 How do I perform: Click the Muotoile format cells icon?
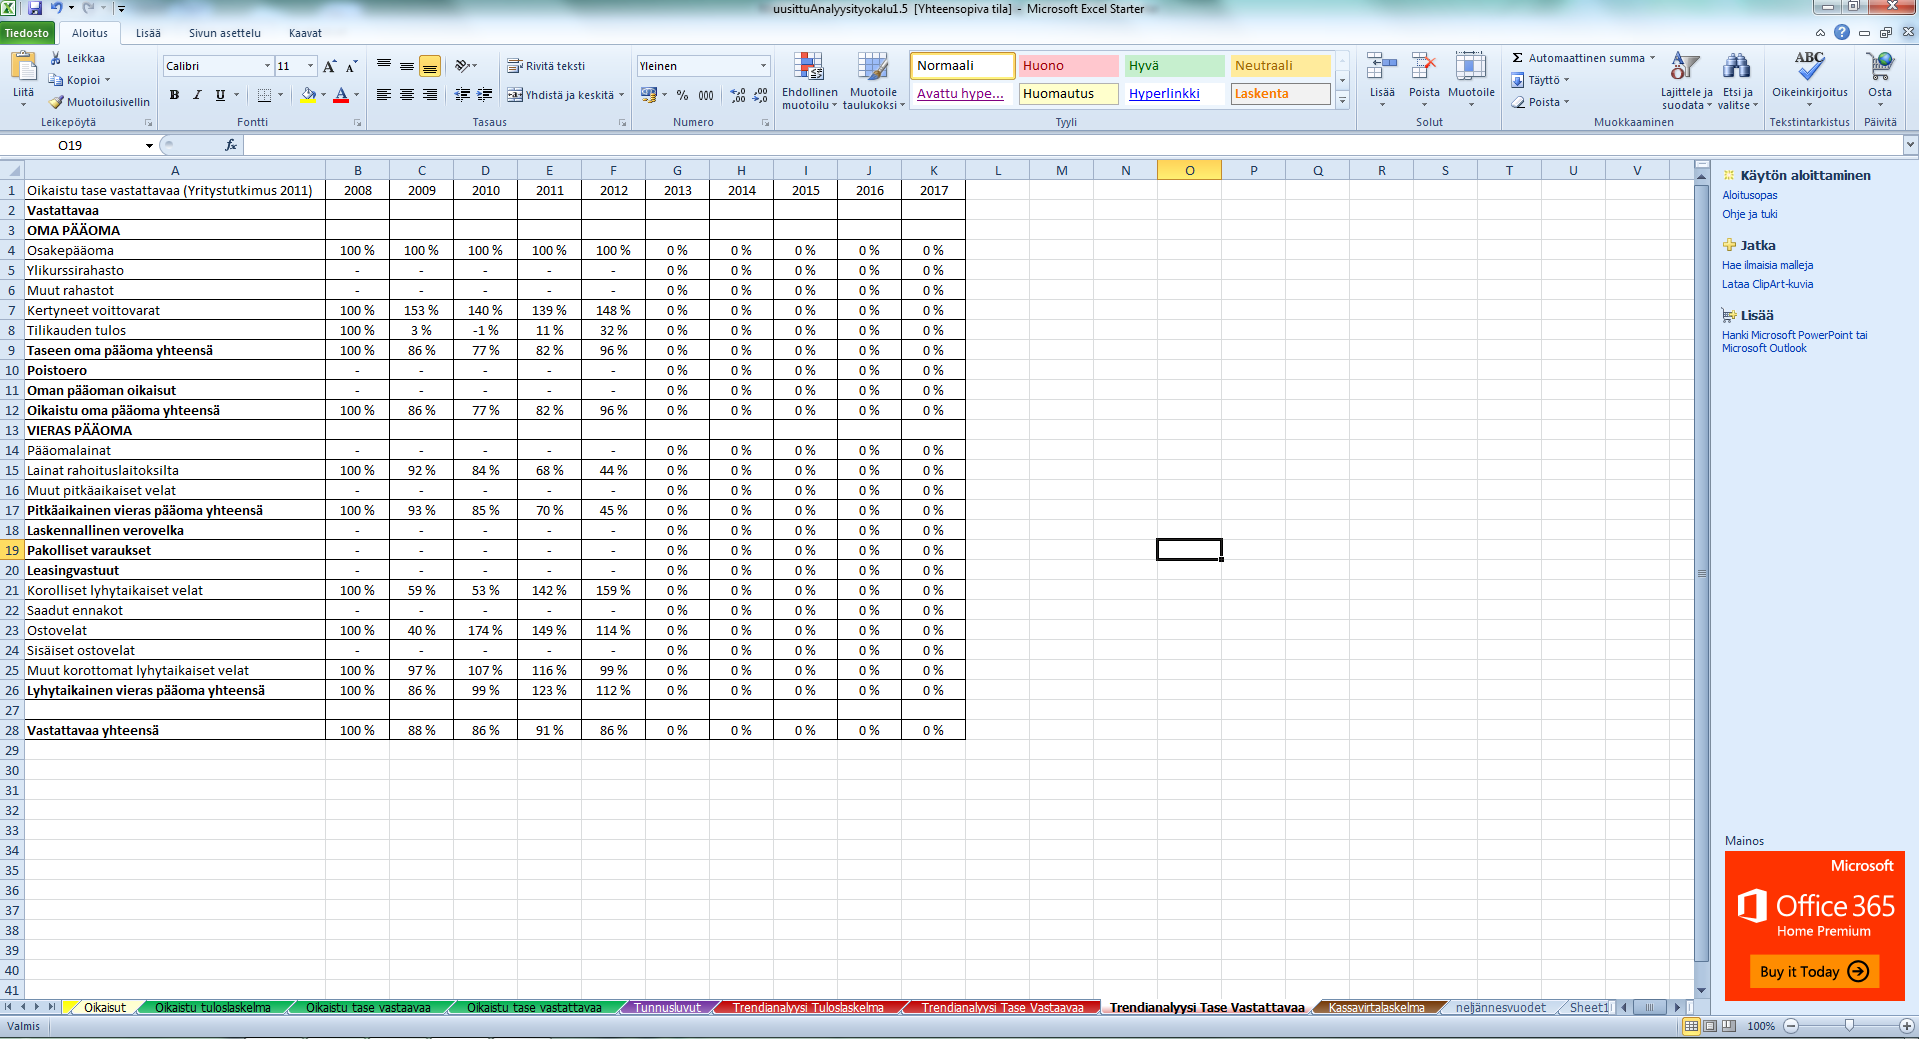[1471, 67]
